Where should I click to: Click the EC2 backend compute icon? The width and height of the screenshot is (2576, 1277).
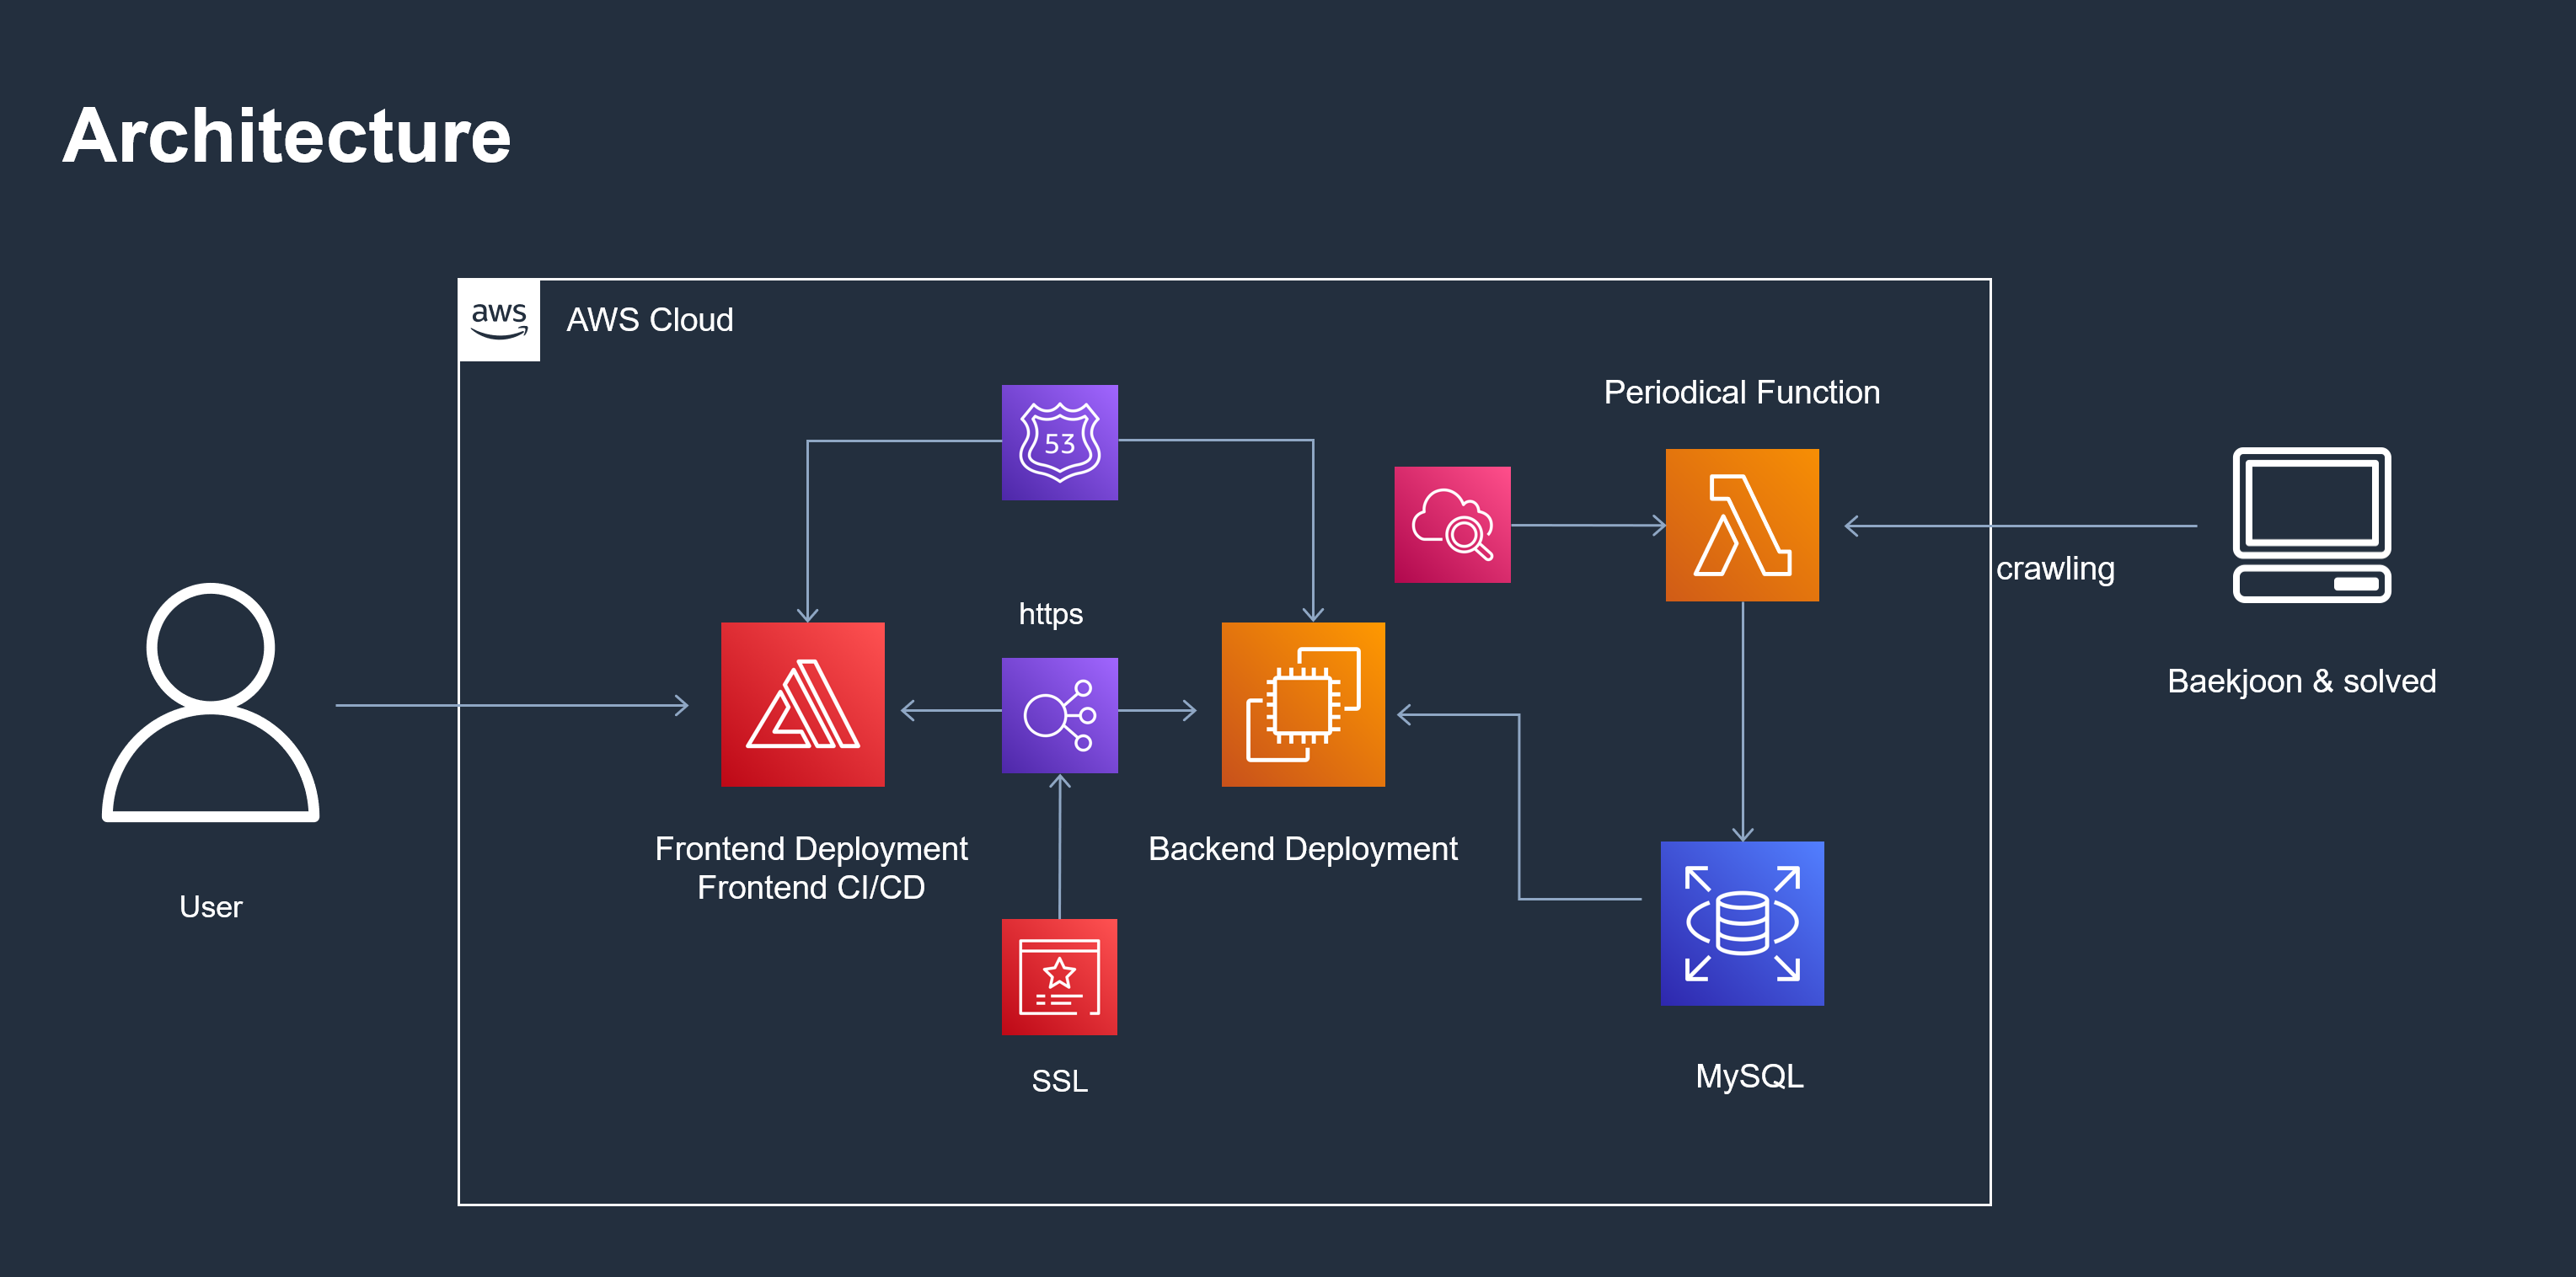(x=1303, y=705)
